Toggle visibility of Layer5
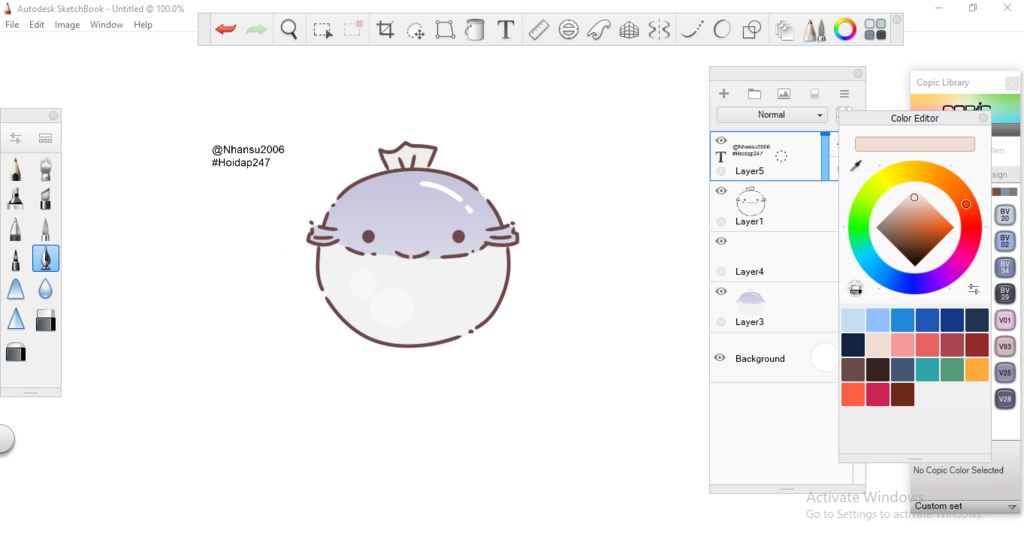 point(721,140)
